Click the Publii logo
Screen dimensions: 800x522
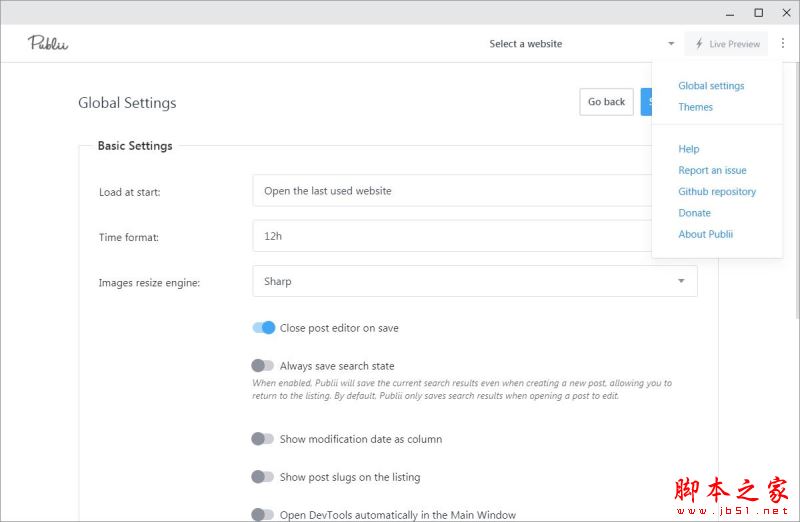[48, 43]
